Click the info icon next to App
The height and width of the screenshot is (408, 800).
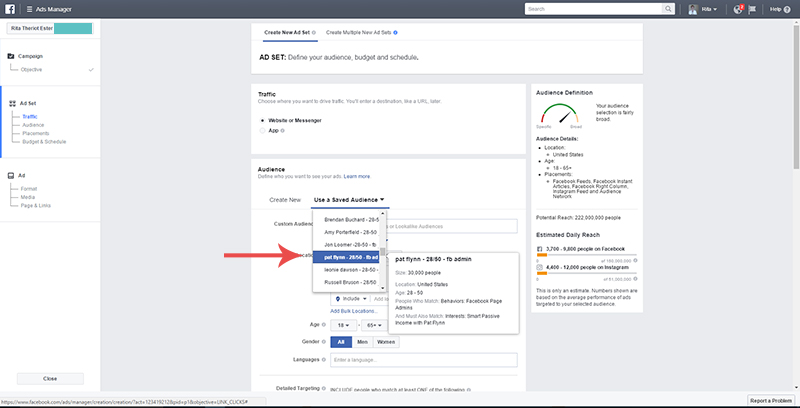click(282, 131)
